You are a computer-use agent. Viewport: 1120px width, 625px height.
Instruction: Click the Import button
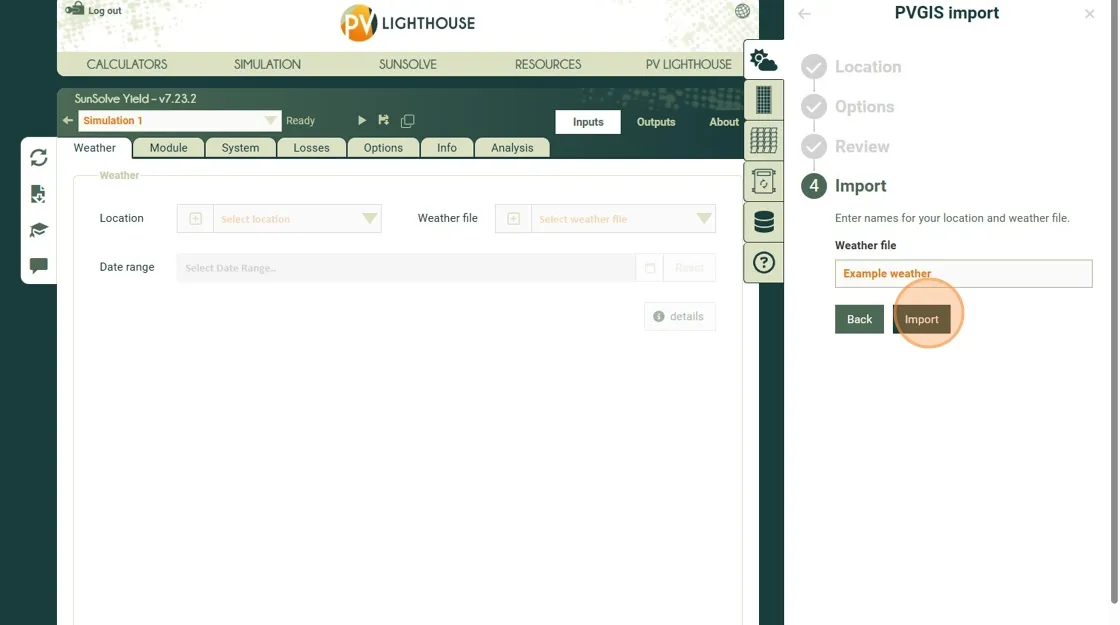(921, 319)
